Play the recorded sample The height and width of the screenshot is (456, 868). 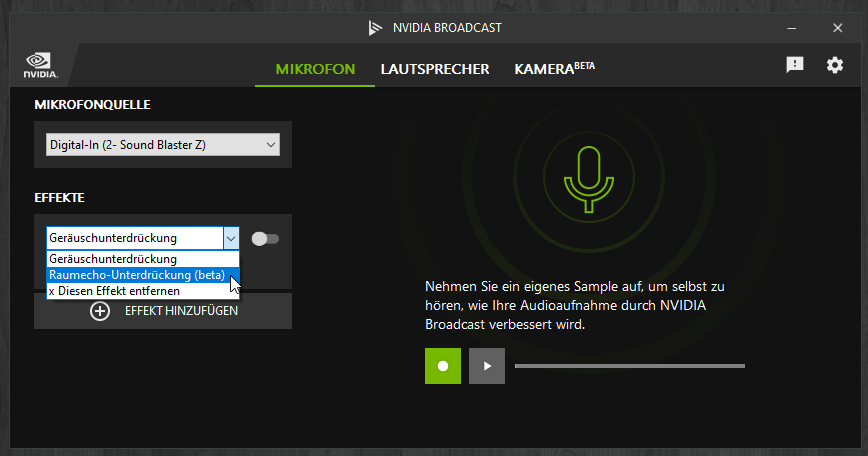click(487, 366)
